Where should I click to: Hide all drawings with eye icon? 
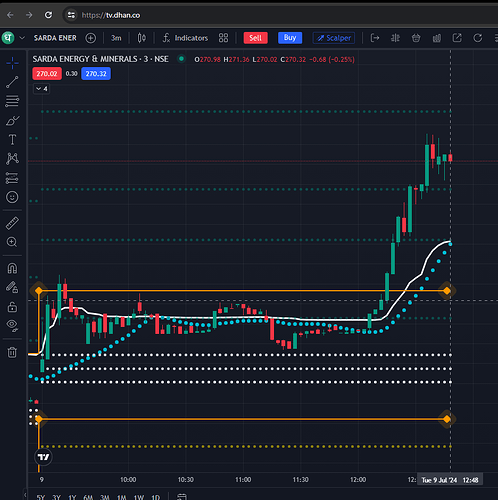point(12,325)
